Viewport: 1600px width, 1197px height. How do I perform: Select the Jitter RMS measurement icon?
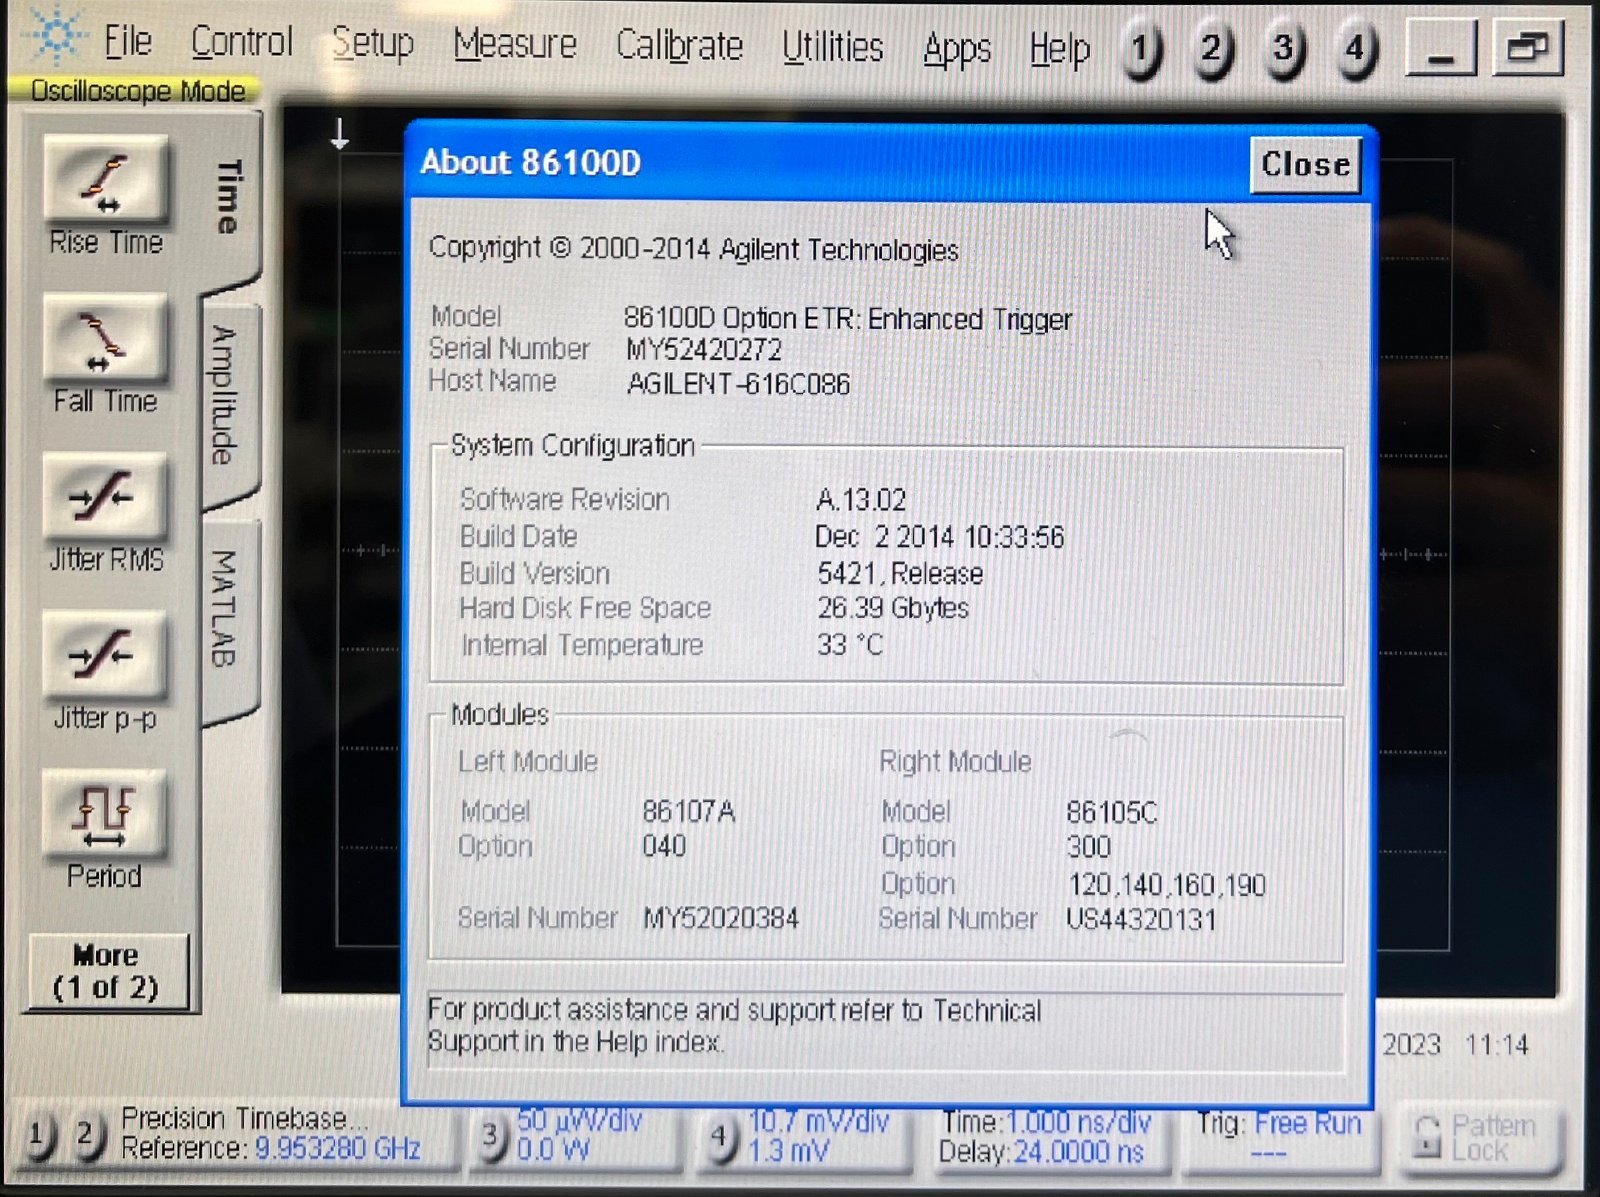[104, 498]
